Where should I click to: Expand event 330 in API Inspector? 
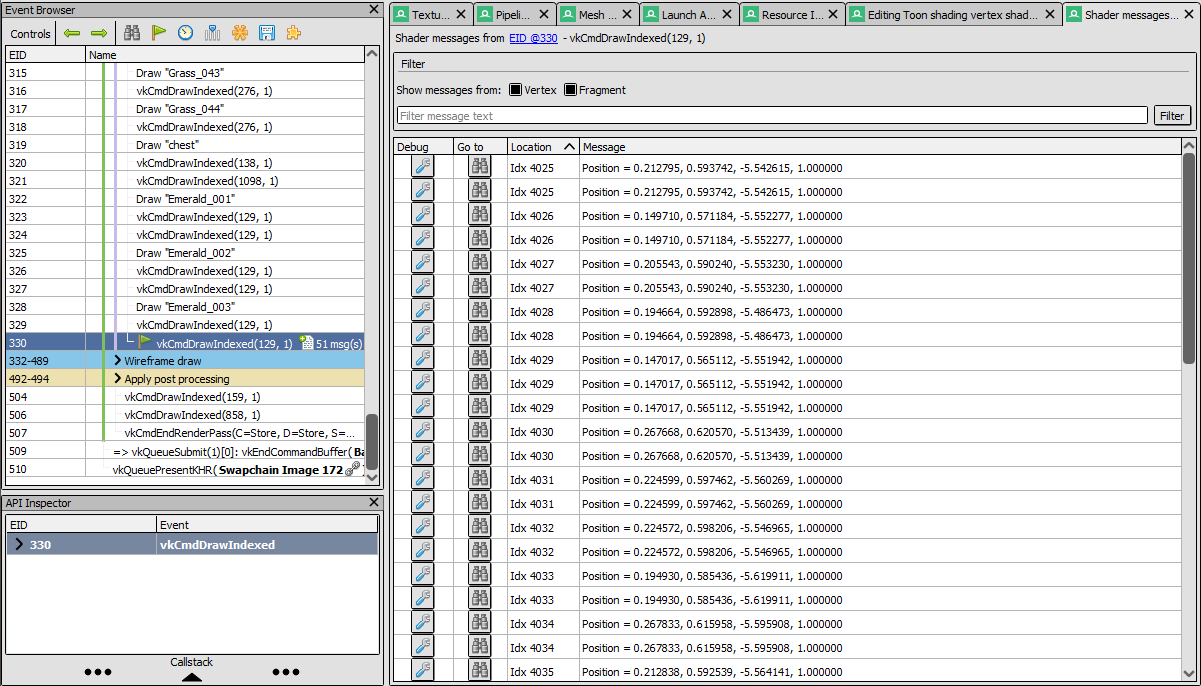click(x=18, y=545)
